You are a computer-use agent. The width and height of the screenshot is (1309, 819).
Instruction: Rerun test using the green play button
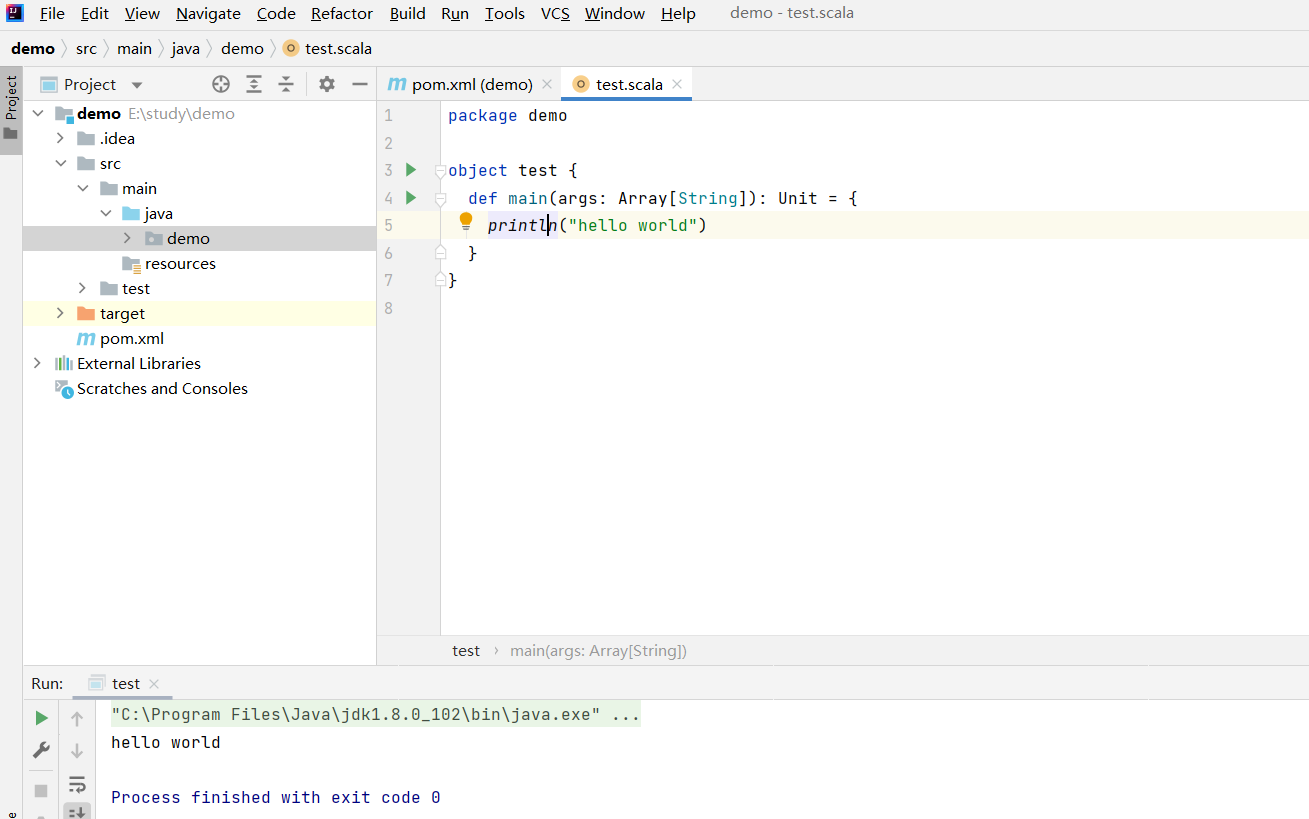tap(41, 718)
